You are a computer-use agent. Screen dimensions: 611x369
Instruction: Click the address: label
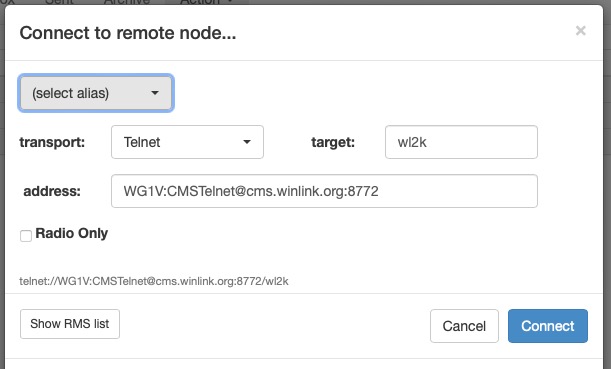point(52,191)
